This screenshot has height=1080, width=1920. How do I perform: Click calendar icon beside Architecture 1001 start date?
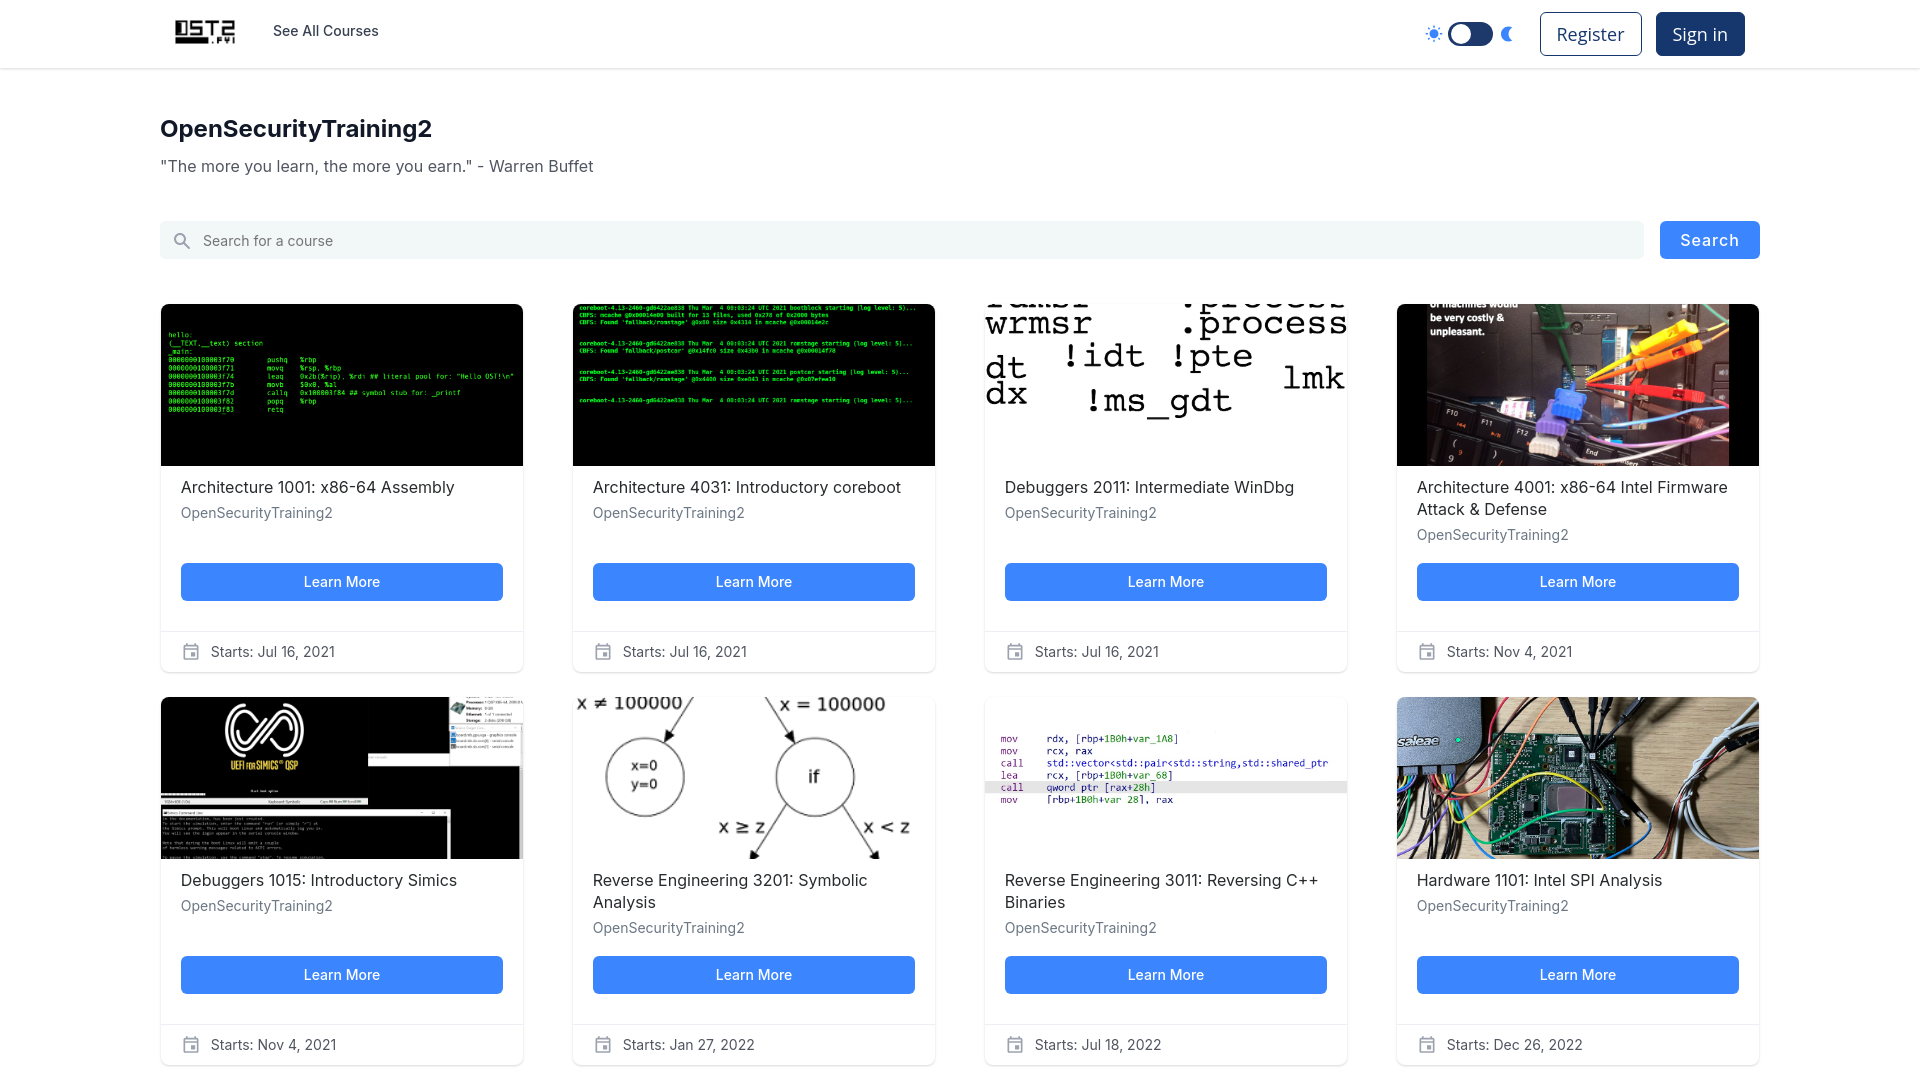[x=191, y=652]
